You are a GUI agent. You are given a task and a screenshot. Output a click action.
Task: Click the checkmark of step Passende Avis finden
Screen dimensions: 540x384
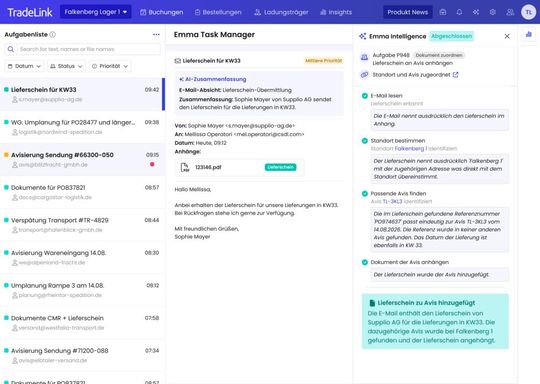[x=365, y=194]
